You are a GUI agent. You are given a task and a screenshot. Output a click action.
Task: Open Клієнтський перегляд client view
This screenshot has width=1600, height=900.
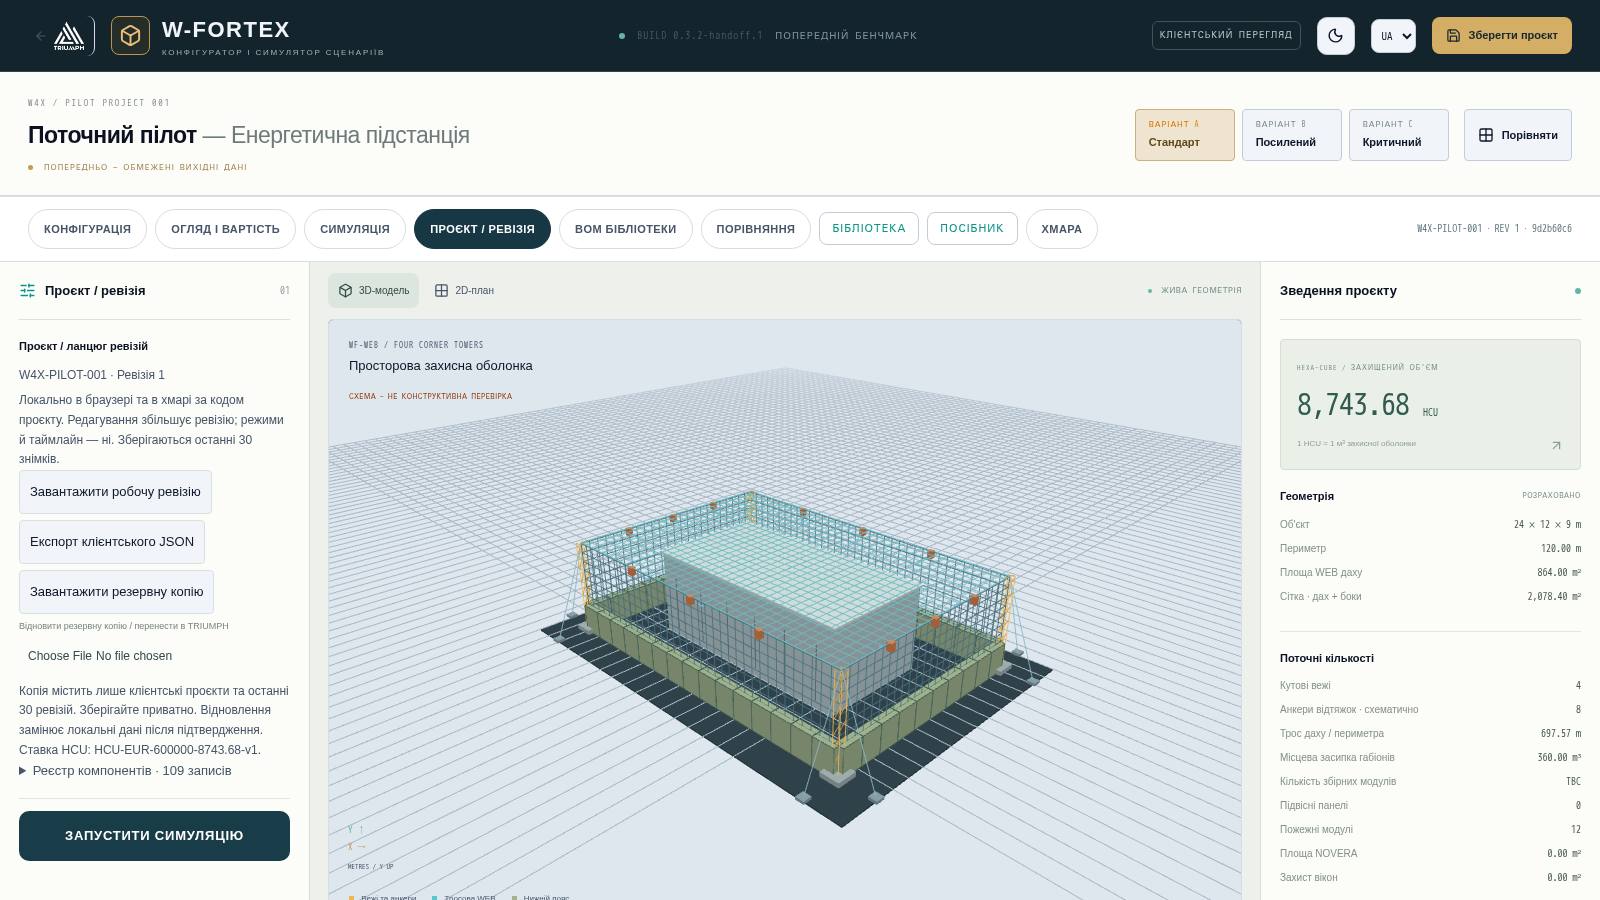[x=1226, y=35]
